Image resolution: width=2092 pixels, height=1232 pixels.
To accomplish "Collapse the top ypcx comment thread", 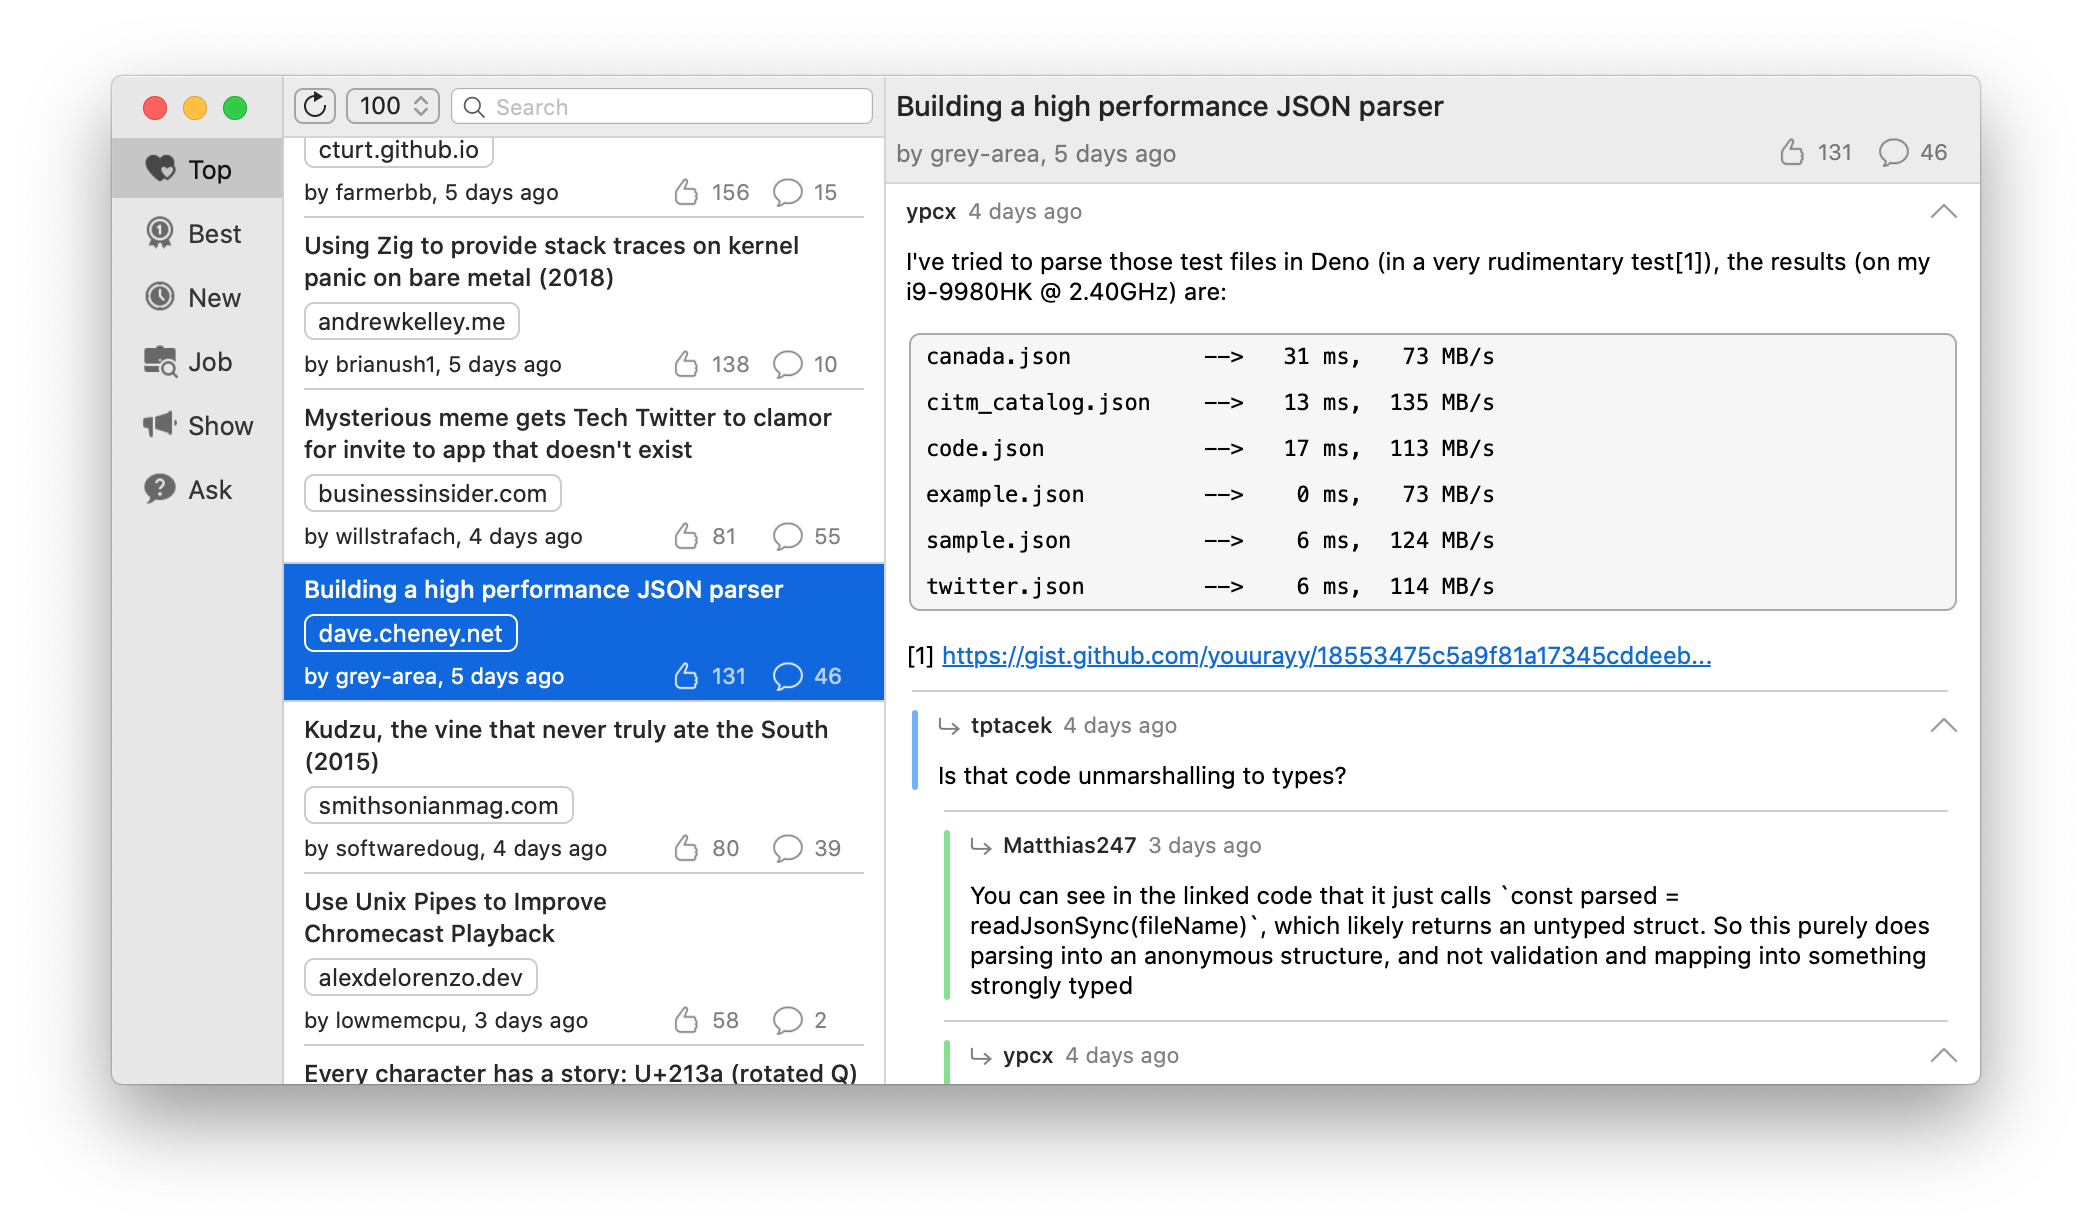I will coord(1943,212).
